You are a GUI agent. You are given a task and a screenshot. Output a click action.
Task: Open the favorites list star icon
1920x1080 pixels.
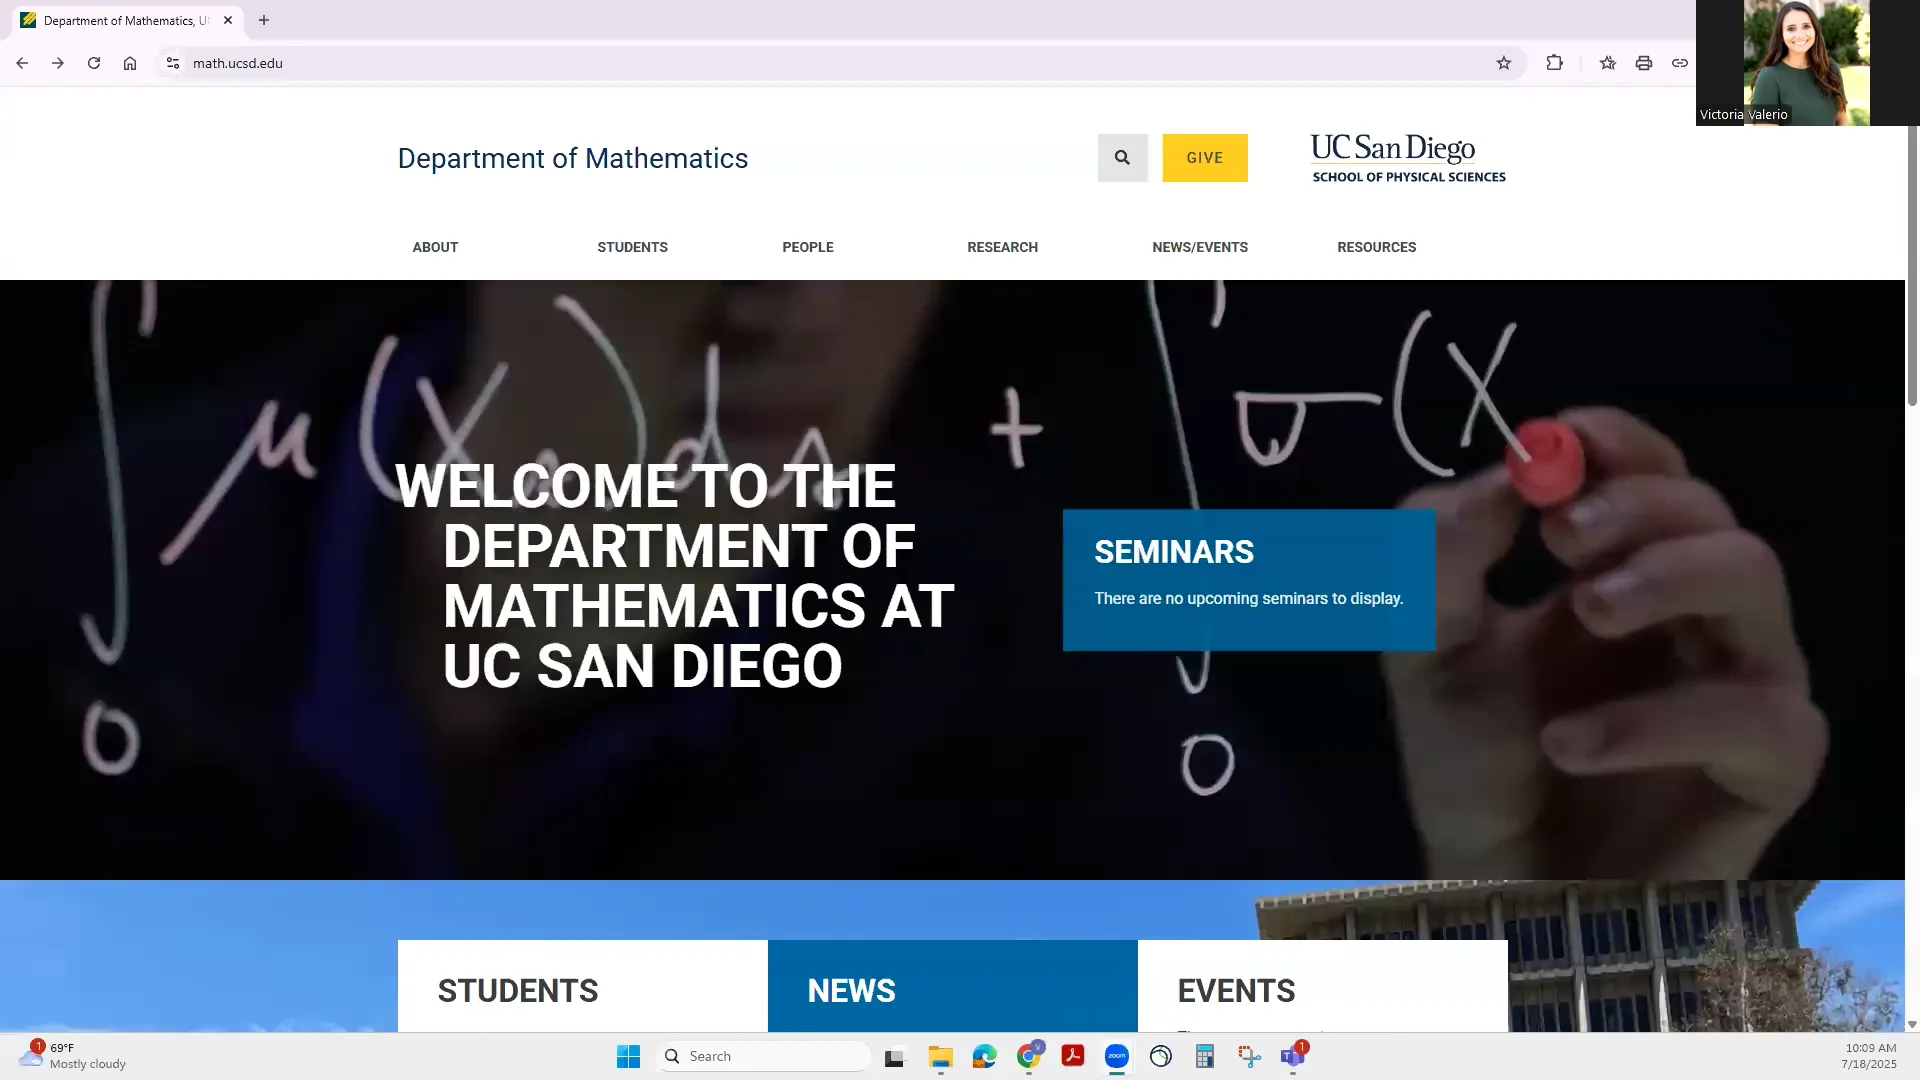[x=1607, y=63]
